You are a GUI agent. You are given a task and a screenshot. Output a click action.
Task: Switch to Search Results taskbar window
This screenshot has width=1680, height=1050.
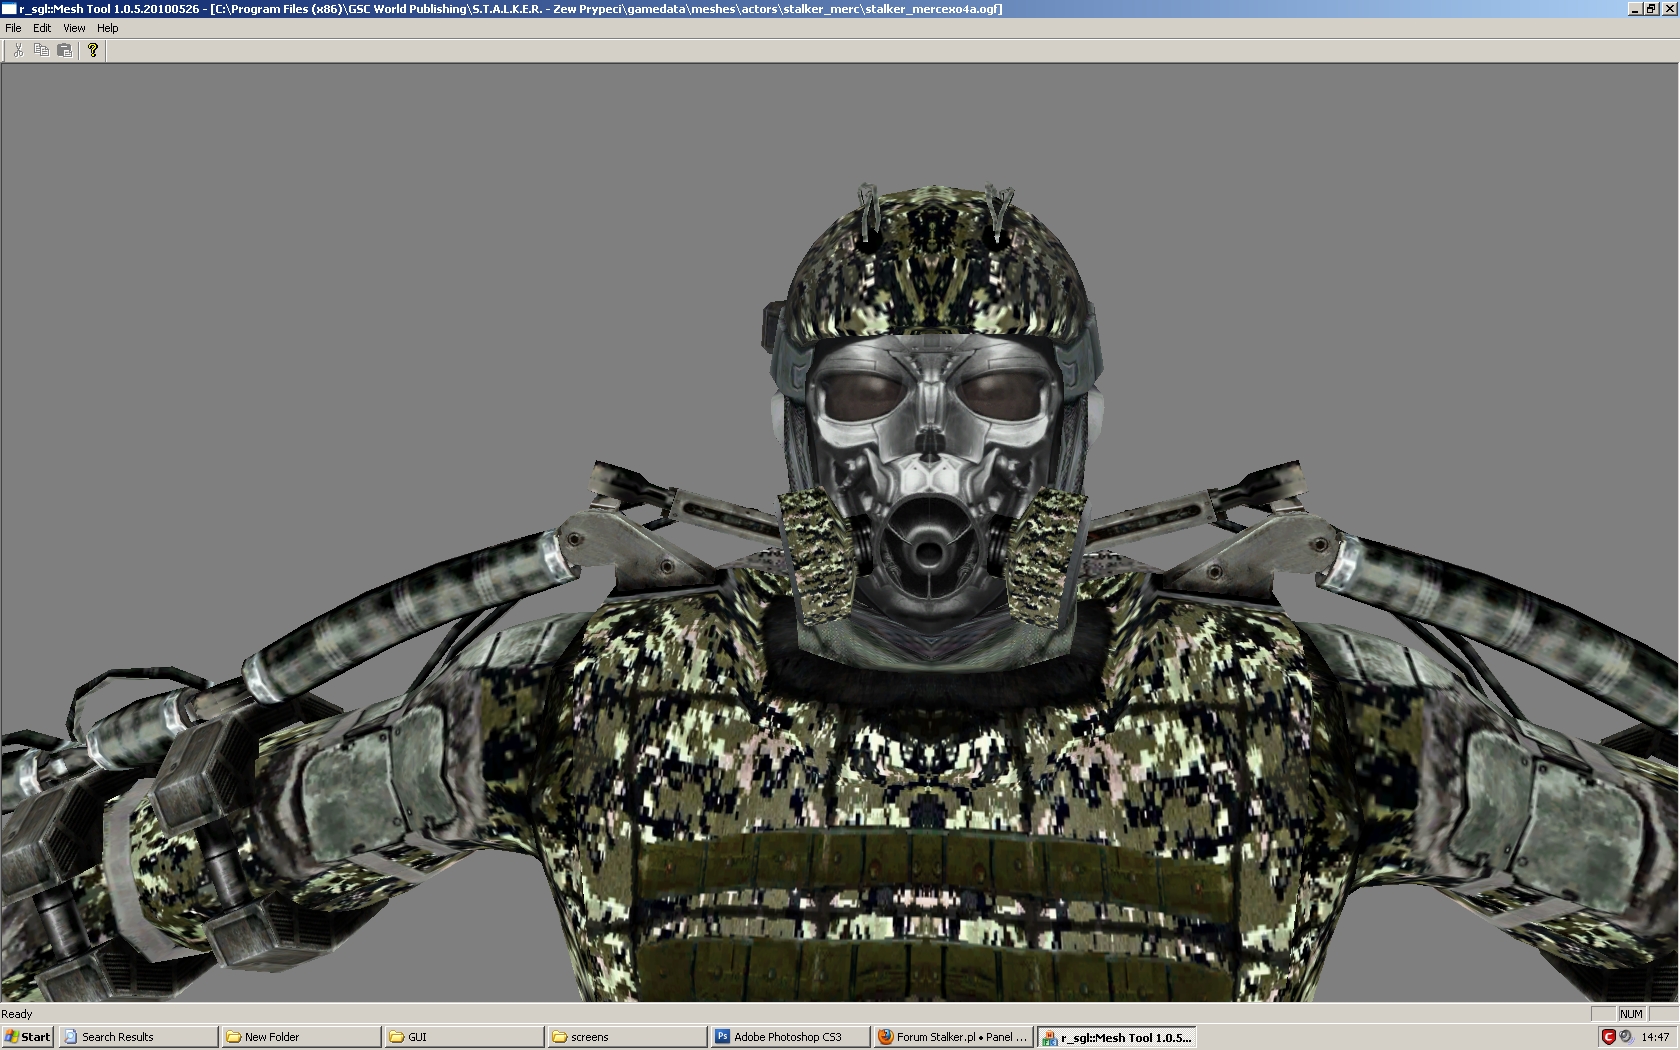(x=138, y=1037)
